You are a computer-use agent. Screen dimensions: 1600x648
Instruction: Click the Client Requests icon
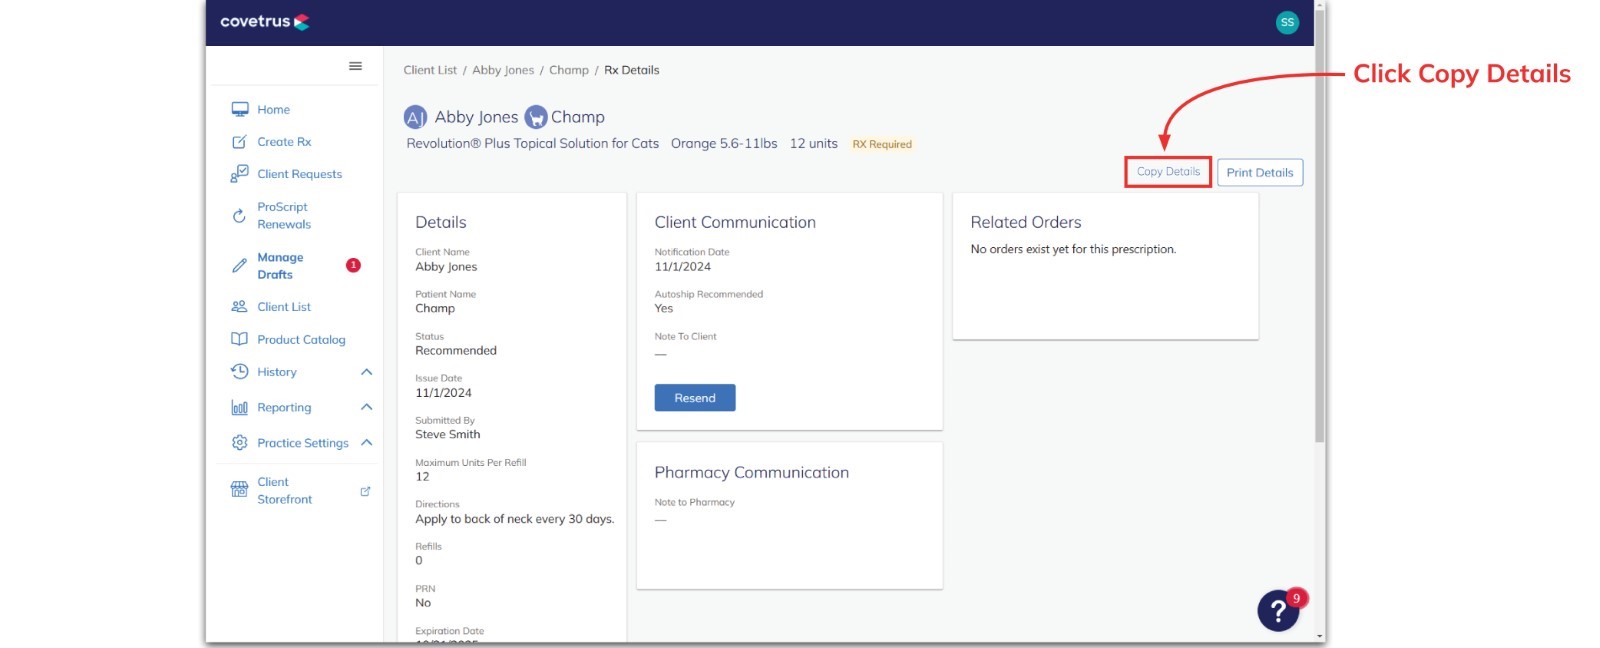coord(239,174)
